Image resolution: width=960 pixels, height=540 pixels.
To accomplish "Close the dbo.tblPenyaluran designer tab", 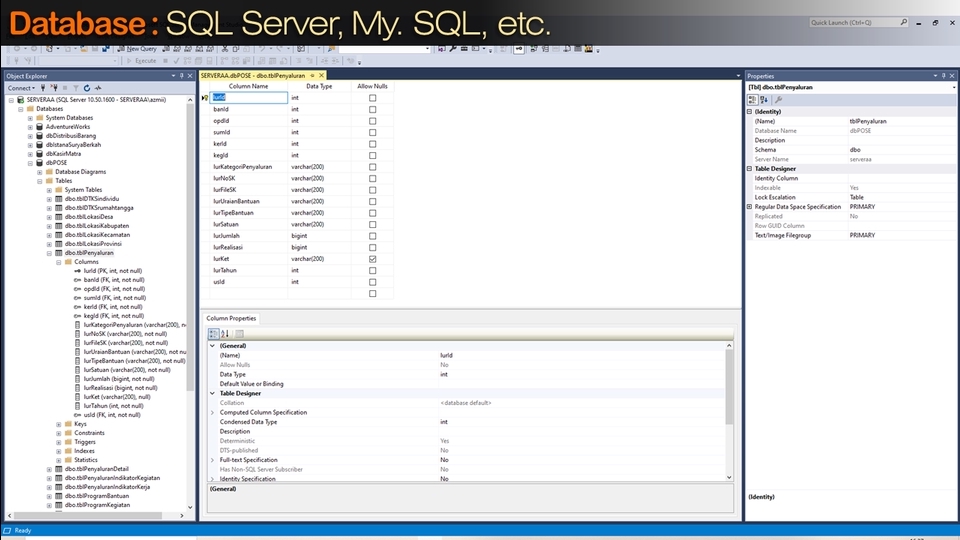I will click(321, 75).
